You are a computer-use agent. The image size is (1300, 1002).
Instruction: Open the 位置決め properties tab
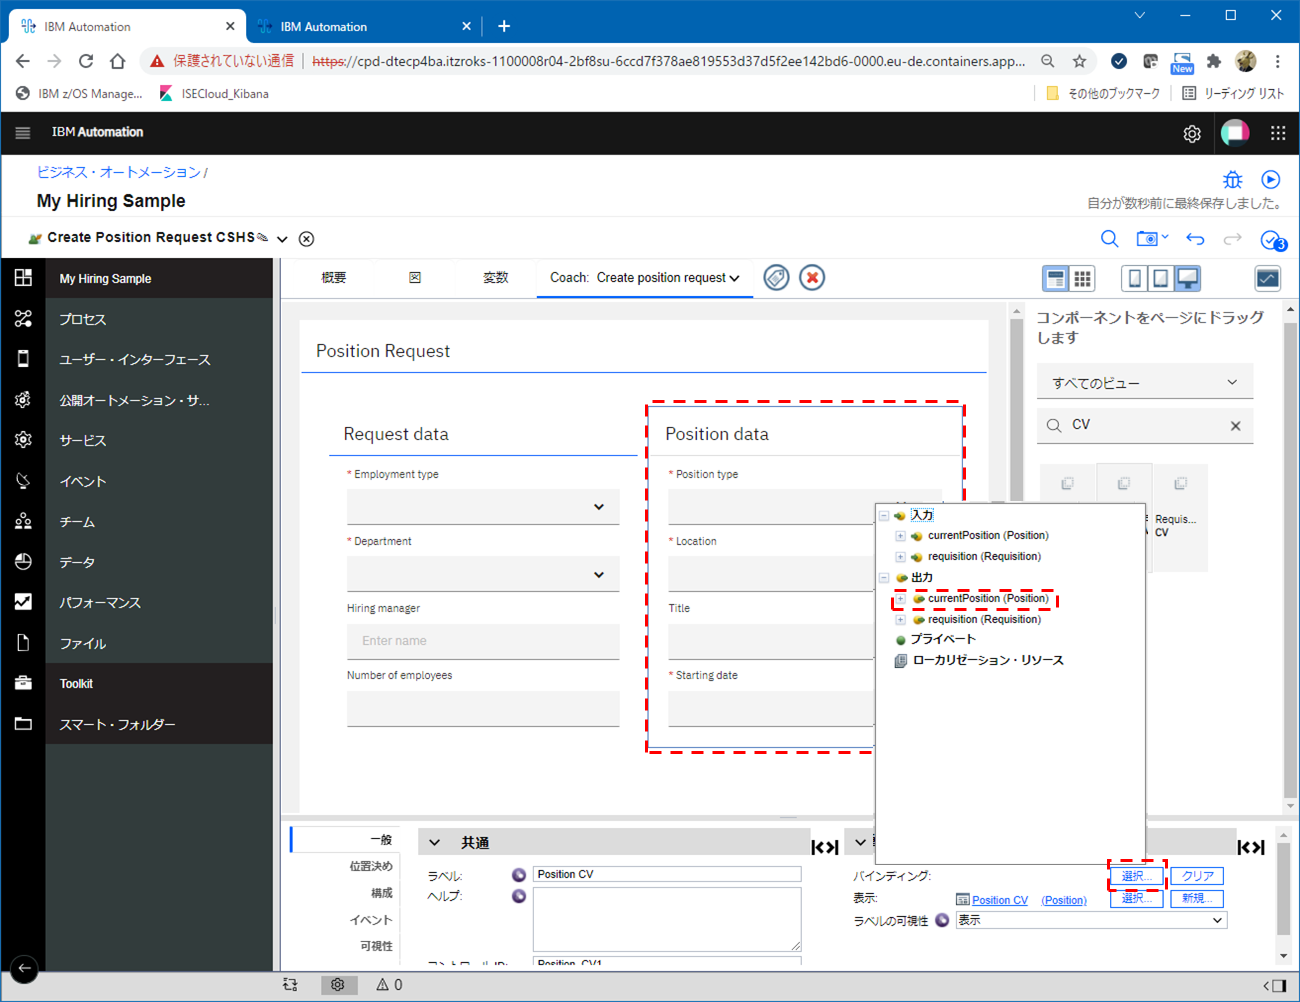tap(371, 866)
